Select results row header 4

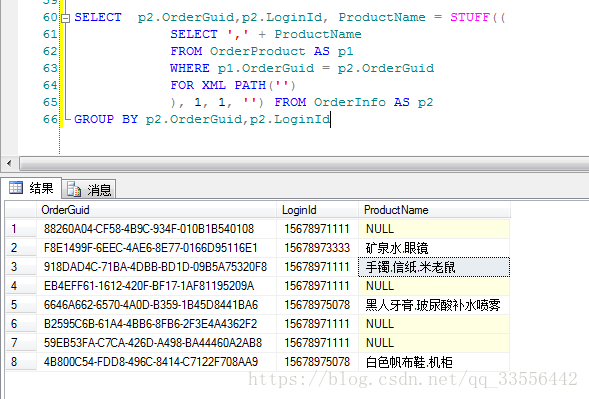[x=21, y=286]
